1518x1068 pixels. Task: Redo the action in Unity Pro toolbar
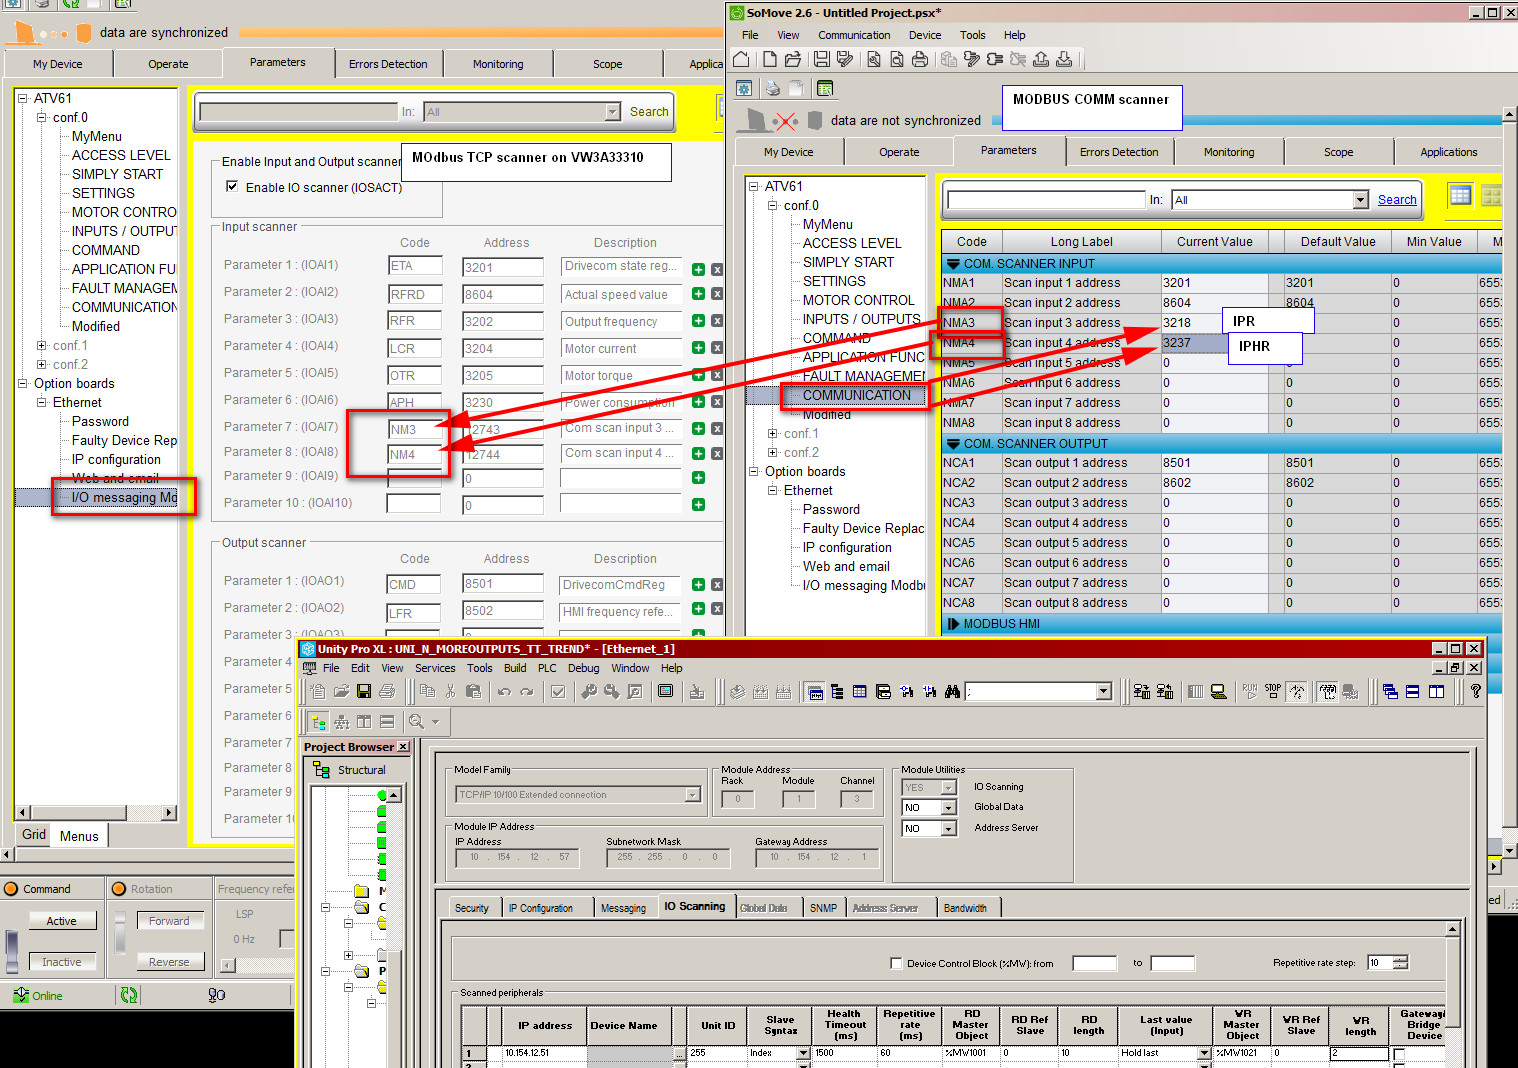[x=527, y=691]
